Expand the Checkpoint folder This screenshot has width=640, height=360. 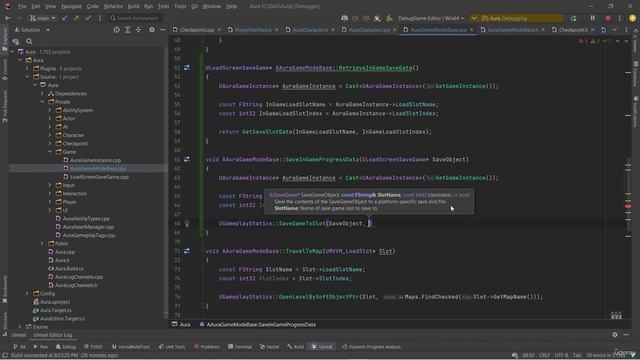pos(50,144)
